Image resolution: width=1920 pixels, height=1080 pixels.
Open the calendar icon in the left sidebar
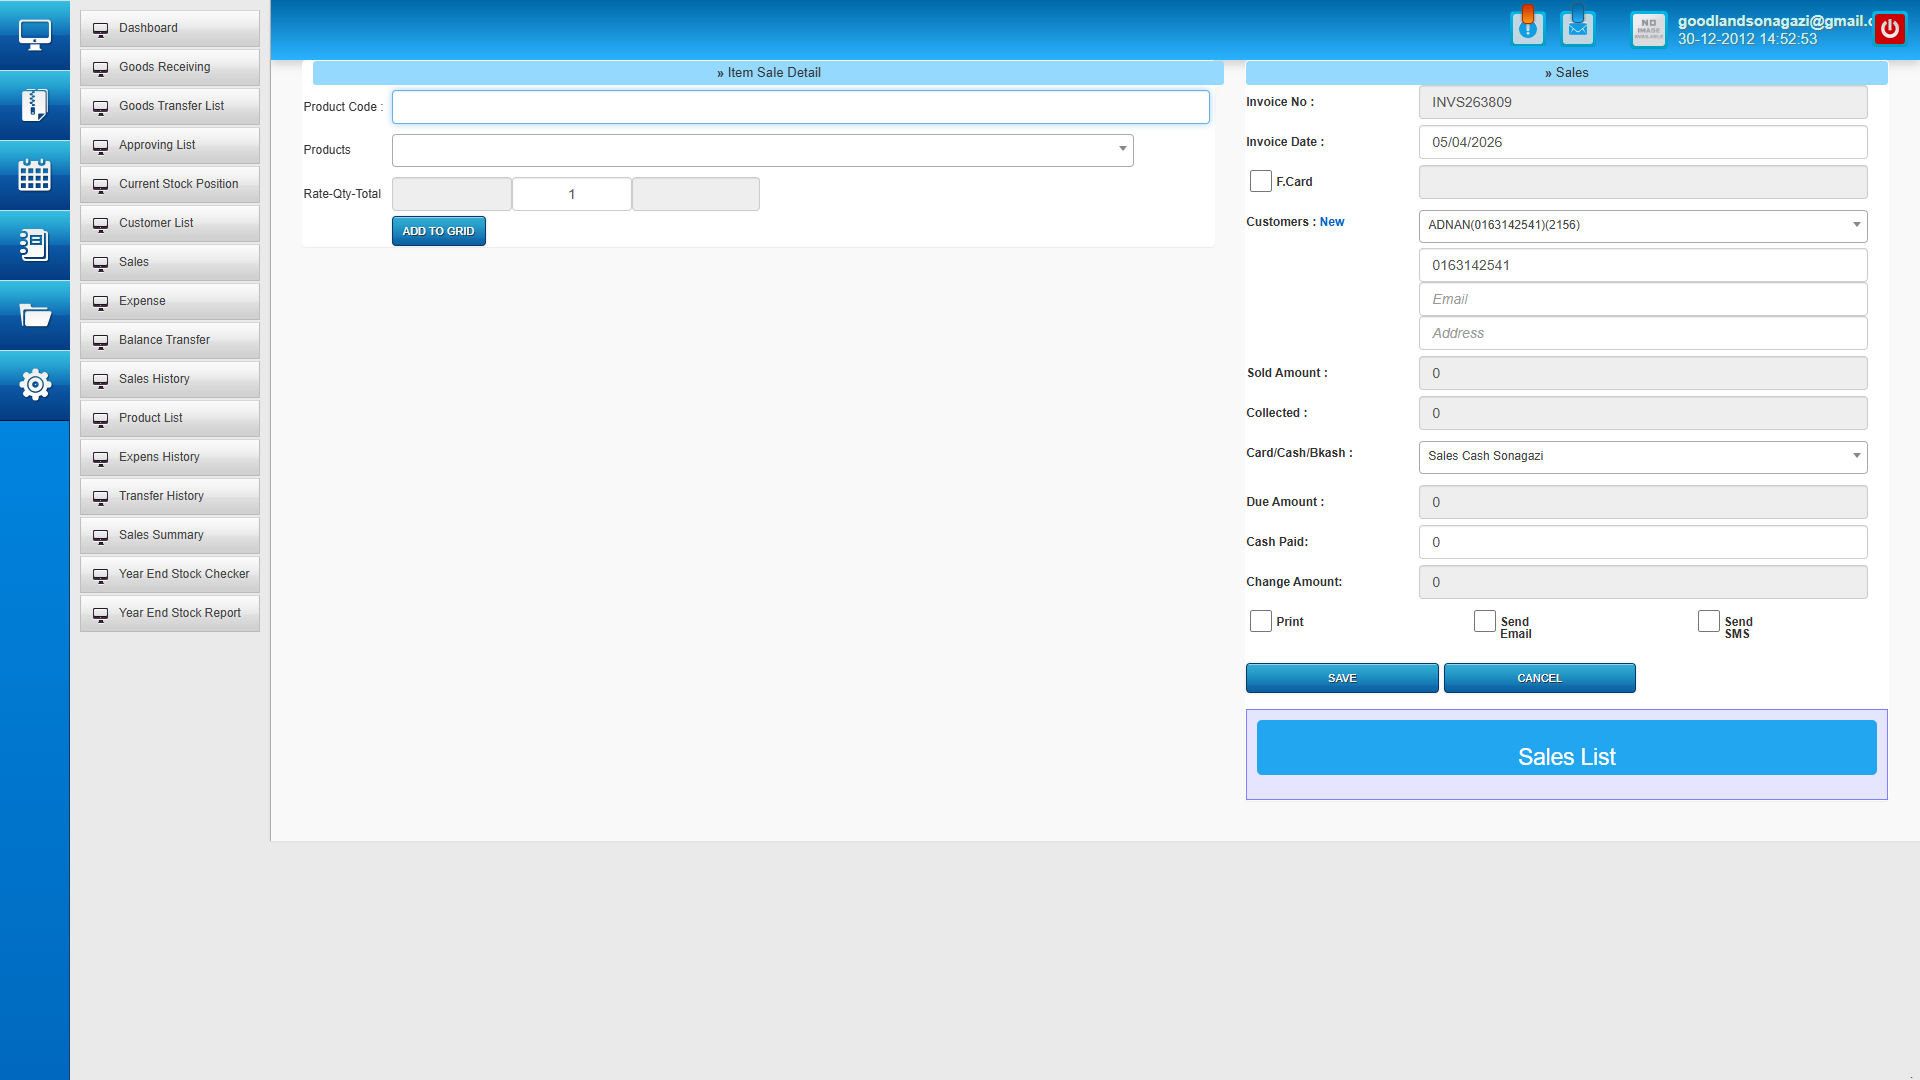pos(35,175)
